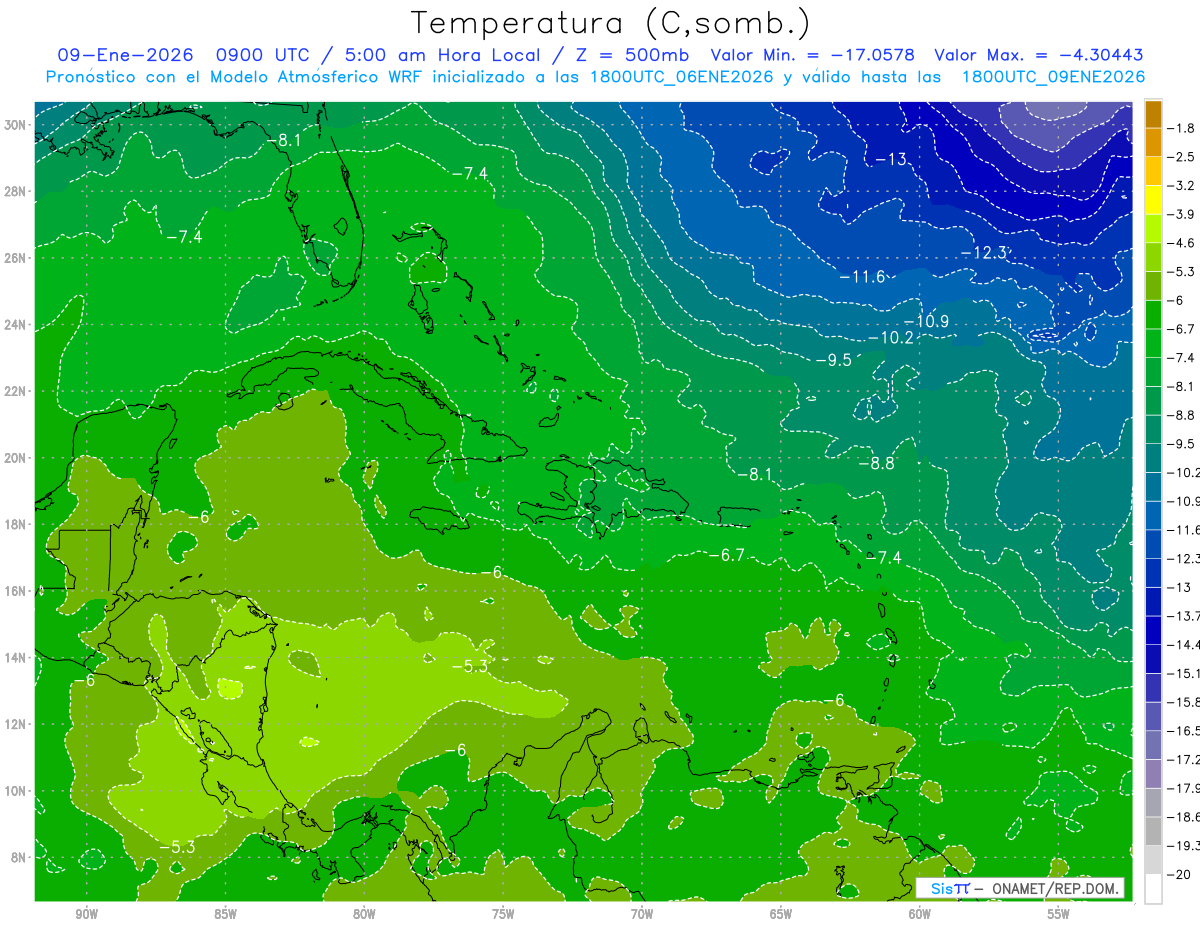Click the '-6.7' contour label on map
This screenshot has width=1200, height=927.
coord(726,555)
